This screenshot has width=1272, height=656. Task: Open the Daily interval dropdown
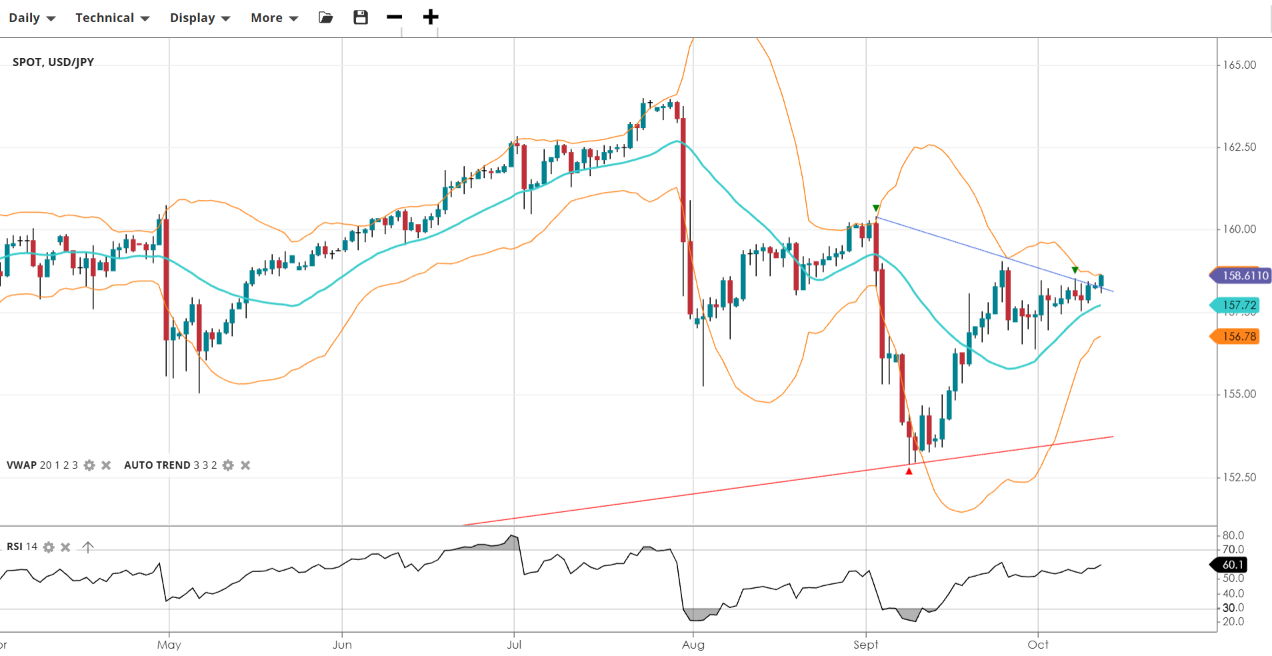click(32, 18)
